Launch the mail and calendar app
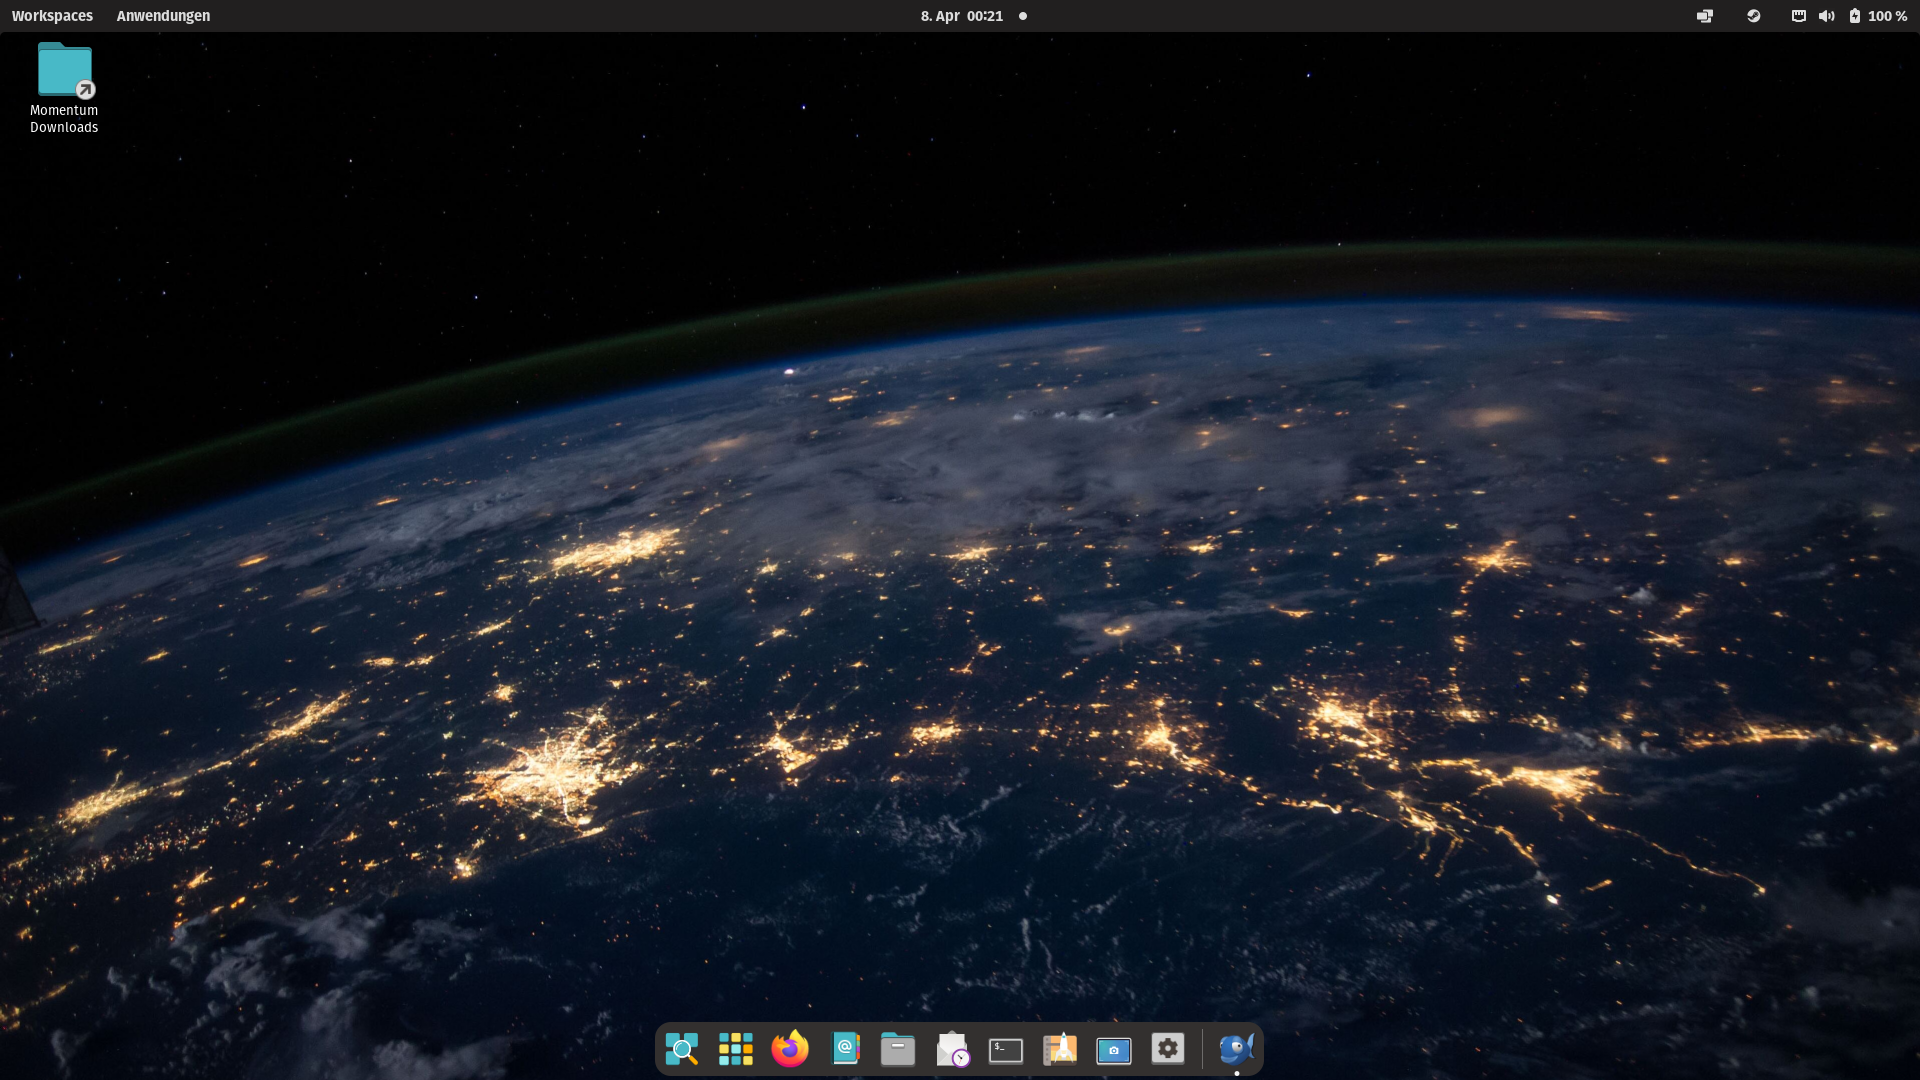This screenshot has height=1080, width=1920. (952, 1049)
